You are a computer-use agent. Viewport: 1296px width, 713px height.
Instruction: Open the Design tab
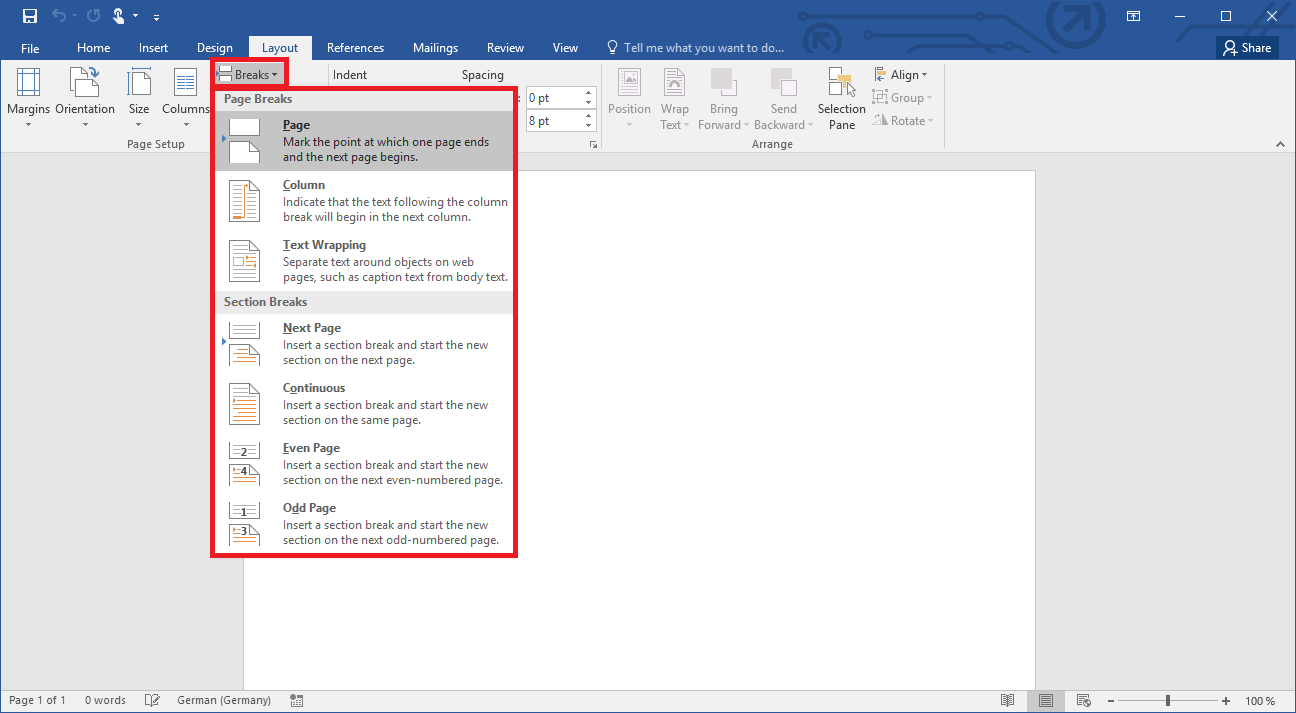click(214, 47)
